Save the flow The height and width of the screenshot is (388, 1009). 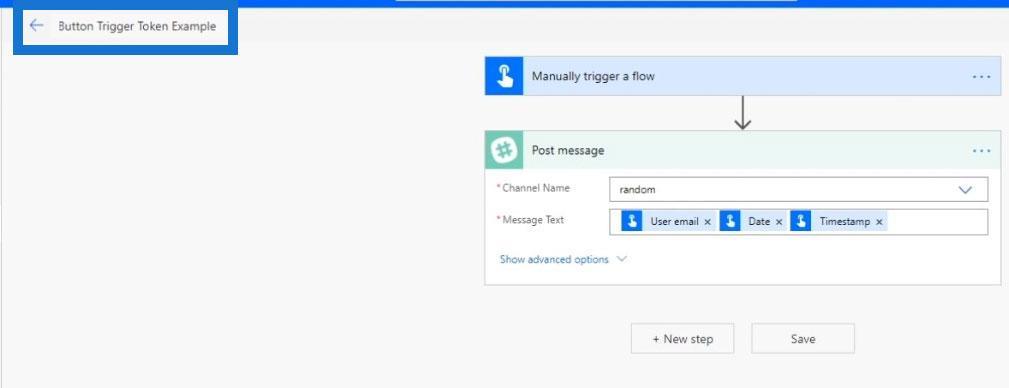[x=802, y=338]
